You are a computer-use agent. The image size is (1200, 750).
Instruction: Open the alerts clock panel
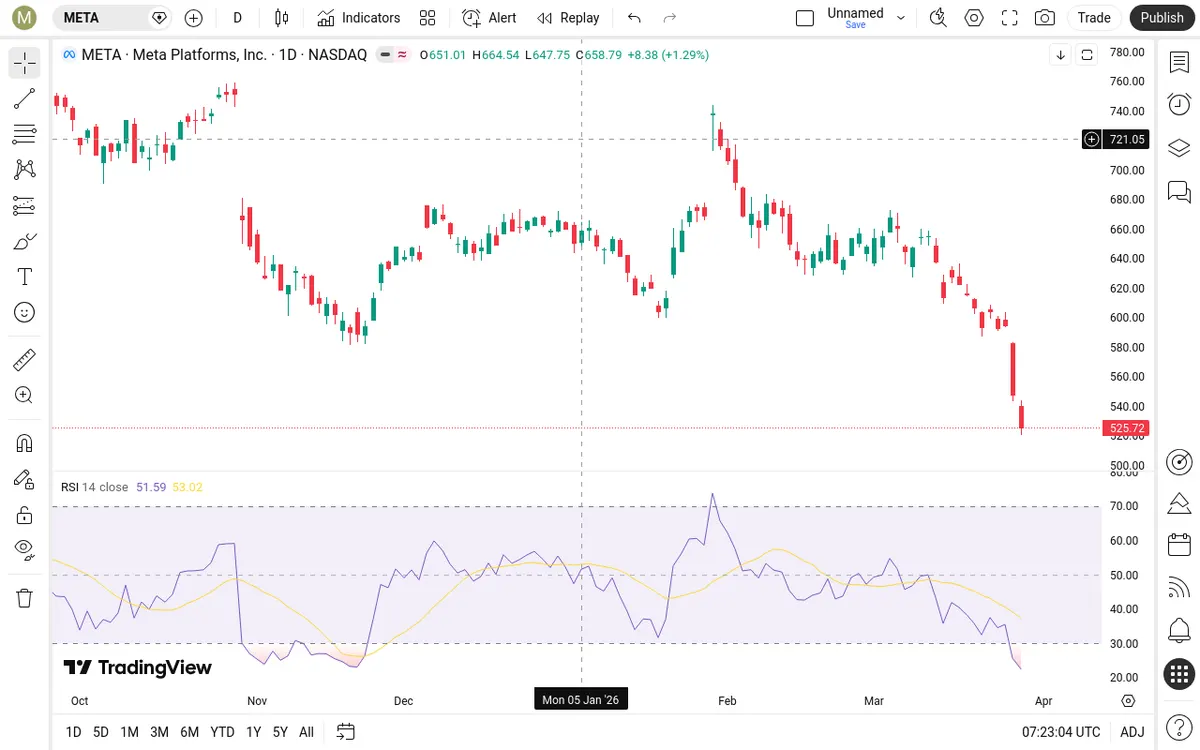coord(1179,104)
